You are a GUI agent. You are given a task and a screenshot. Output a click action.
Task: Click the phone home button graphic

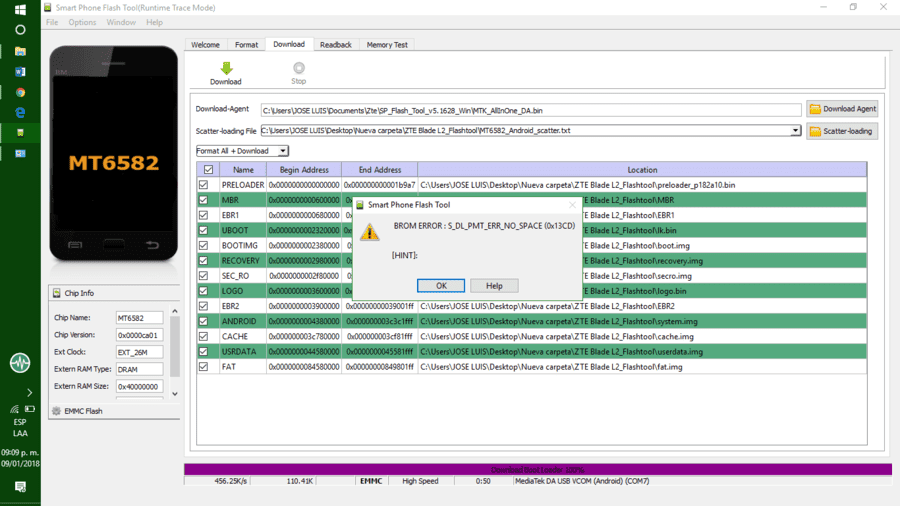[114, 245]
